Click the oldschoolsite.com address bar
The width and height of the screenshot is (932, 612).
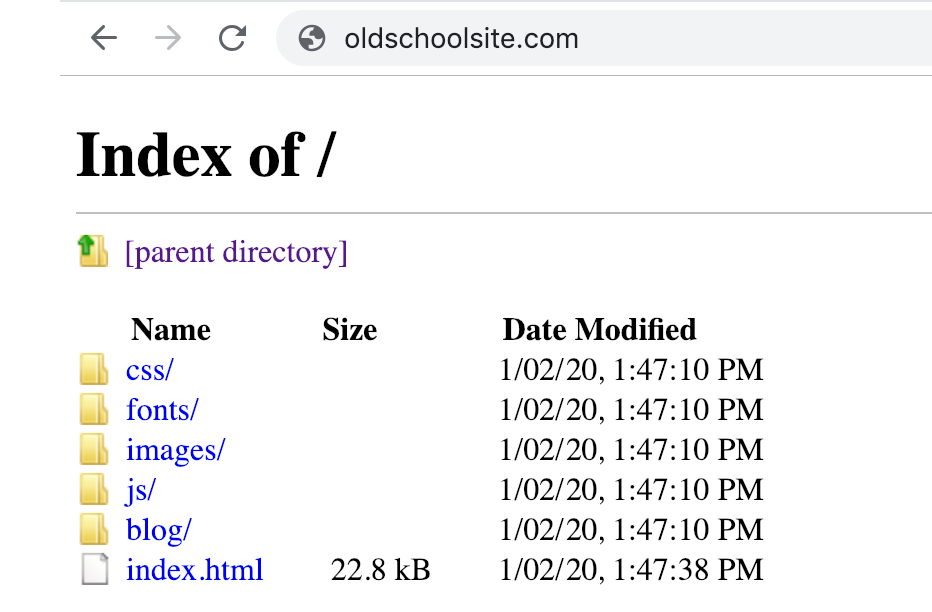[604, 39]
